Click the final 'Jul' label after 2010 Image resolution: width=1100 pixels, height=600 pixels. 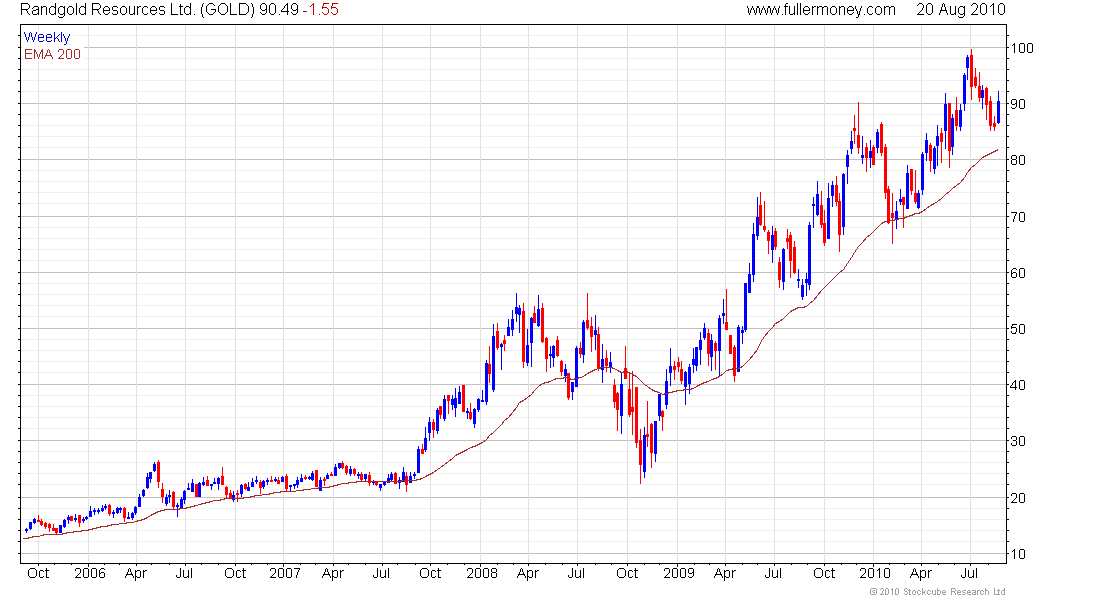coord(970,573)
